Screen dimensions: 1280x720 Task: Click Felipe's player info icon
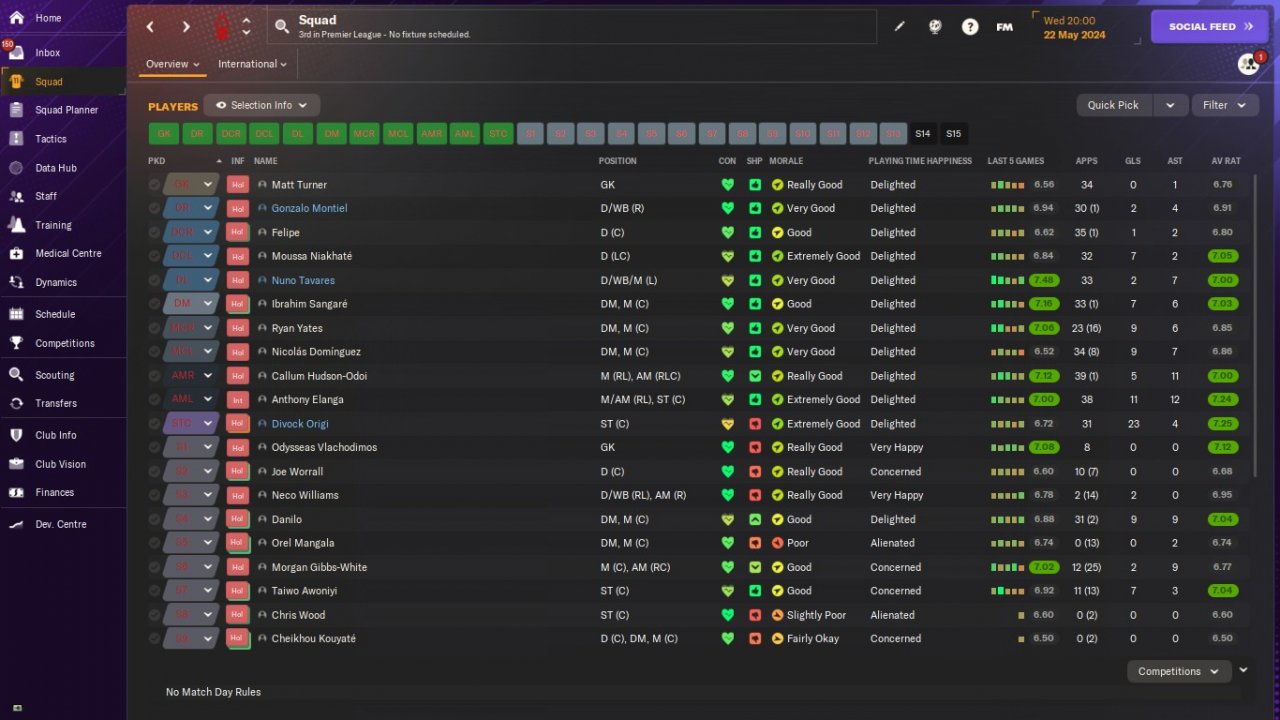262,233
